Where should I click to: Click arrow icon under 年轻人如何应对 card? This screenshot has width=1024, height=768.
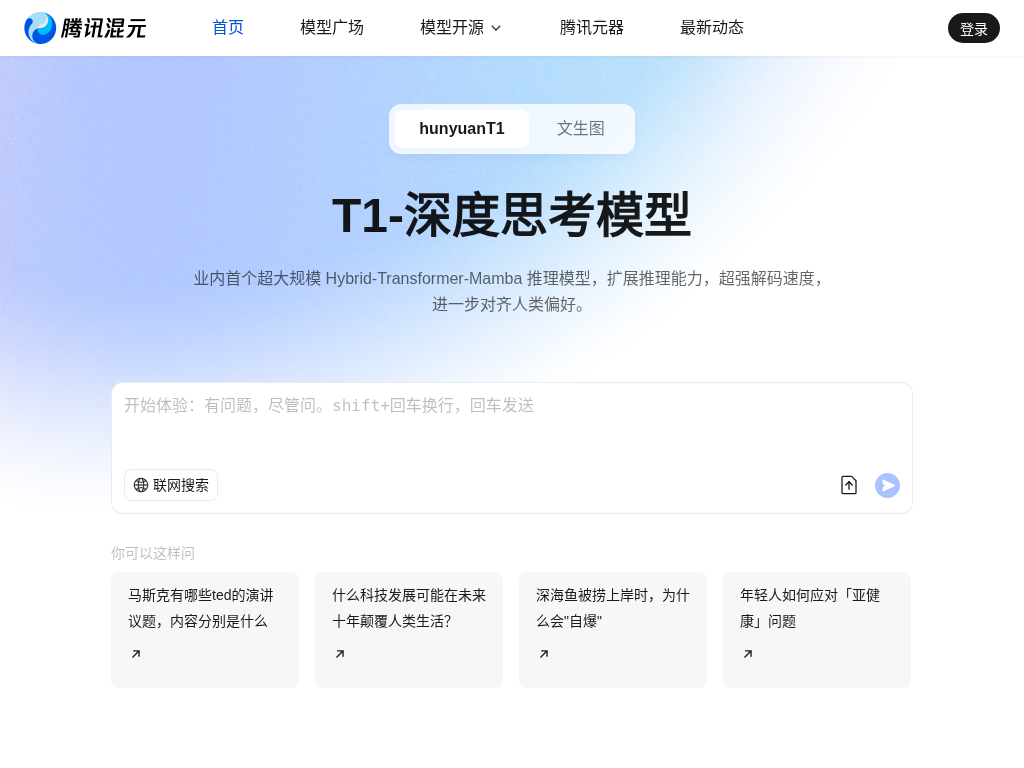[x=748, y=654]
